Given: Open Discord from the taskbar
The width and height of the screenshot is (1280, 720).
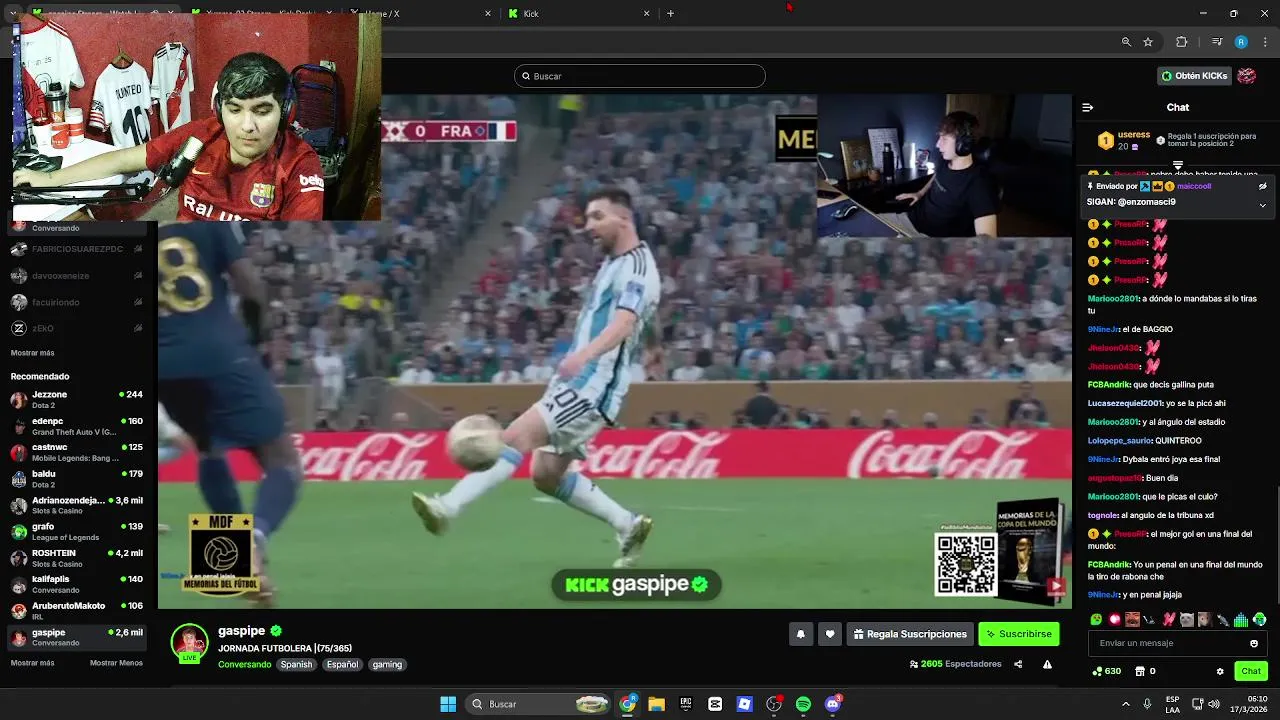Looking at the screenshot, I should pos(833,704).
